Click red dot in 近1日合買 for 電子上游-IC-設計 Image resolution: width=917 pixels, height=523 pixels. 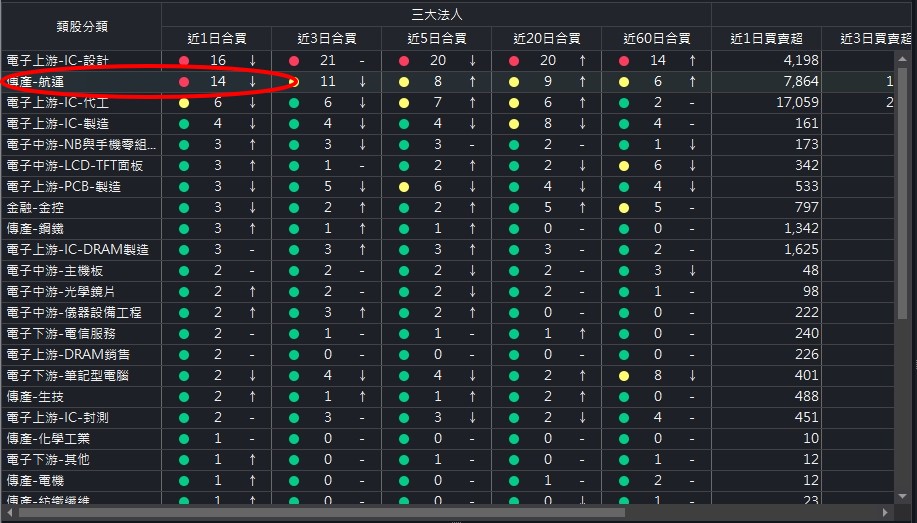click(x=184, y=61)
